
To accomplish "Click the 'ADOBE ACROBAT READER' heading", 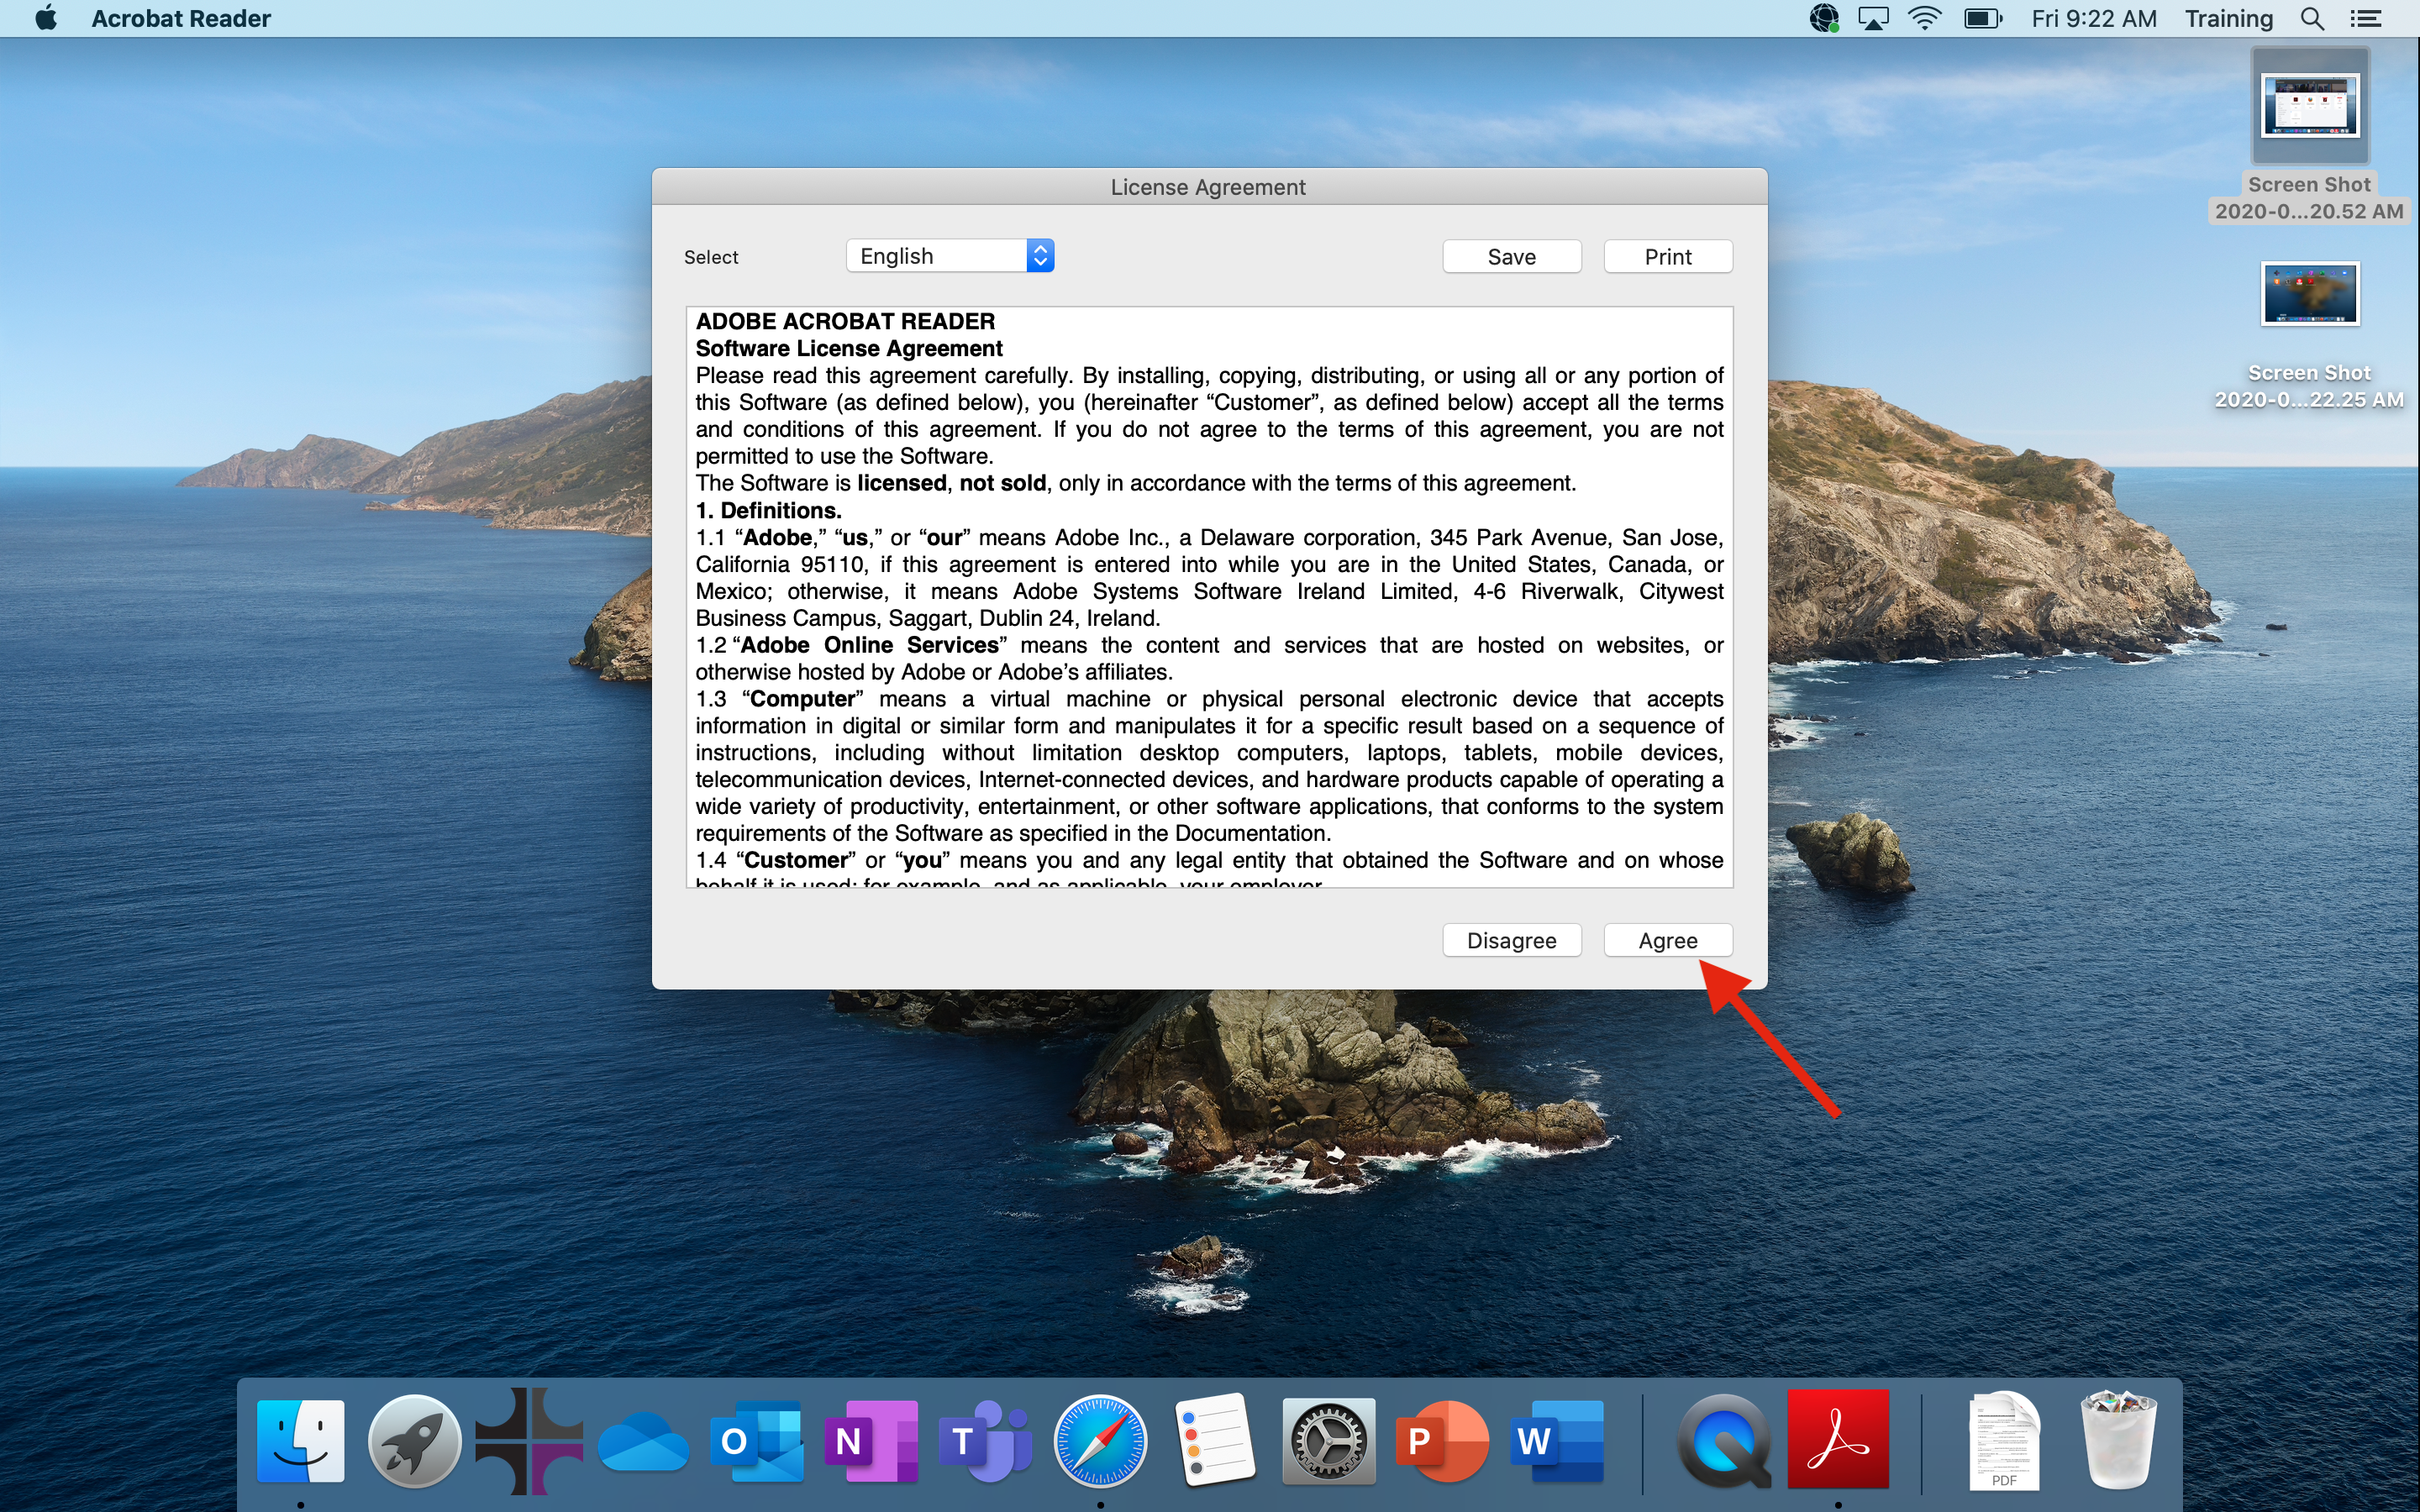I will click(x=845, y=321).
